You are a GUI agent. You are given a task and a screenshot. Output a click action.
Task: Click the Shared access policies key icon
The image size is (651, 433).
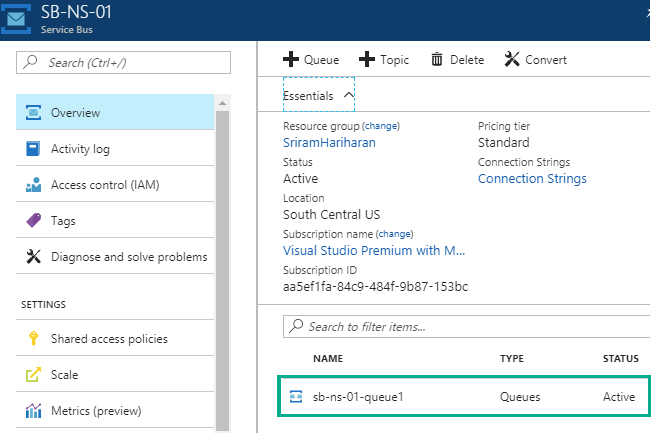point(32,339)
